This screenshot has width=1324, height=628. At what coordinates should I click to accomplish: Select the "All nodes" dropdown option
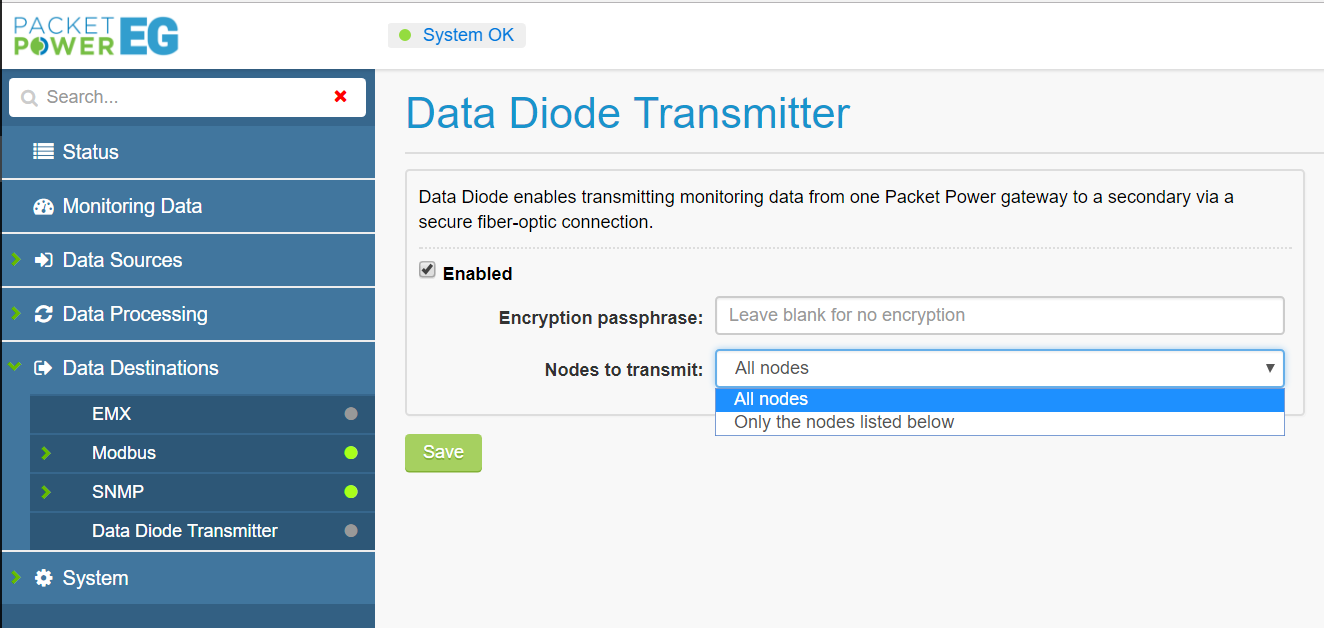[771, 399]
